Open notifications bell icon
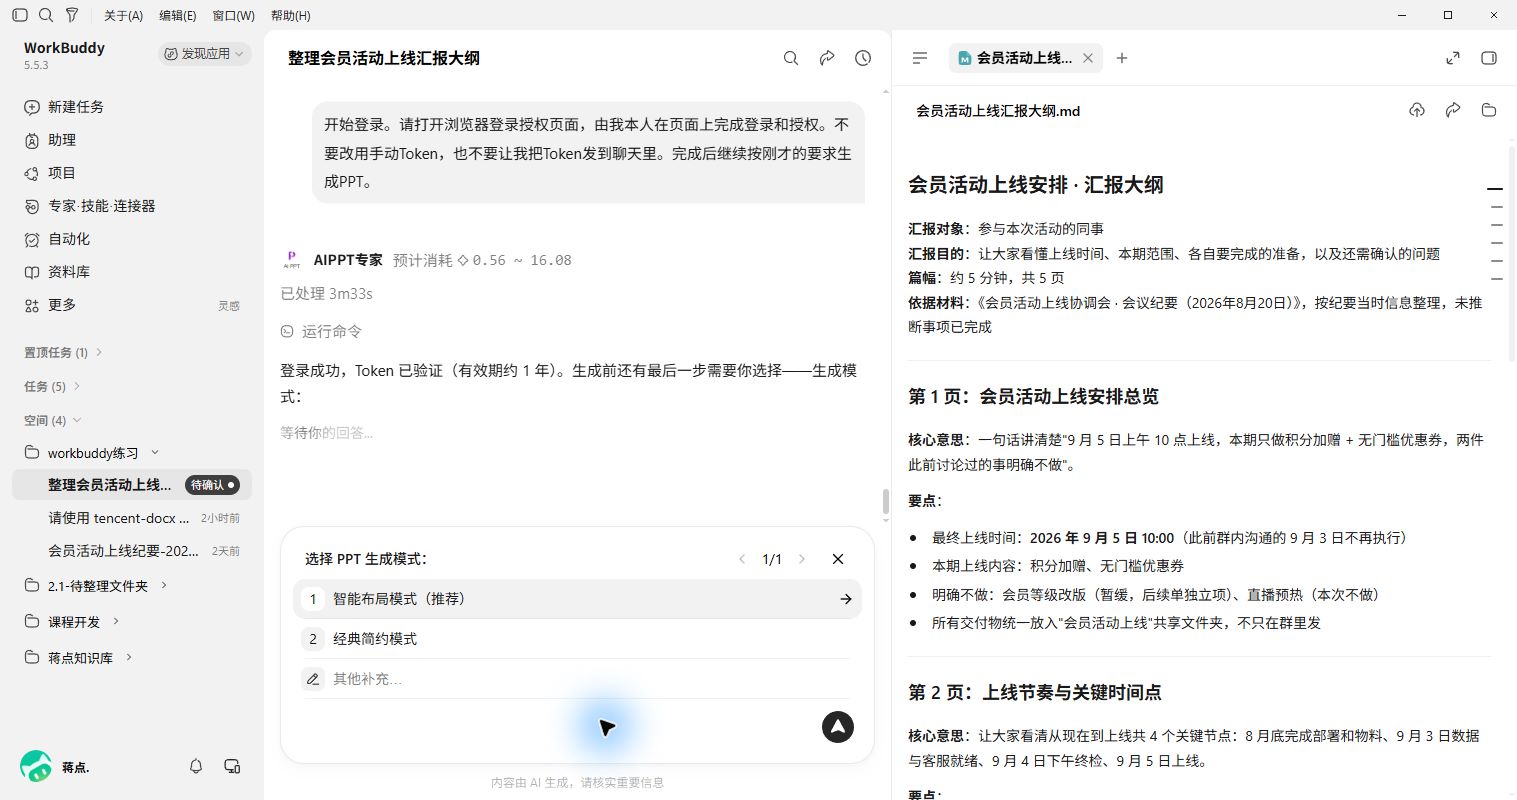 click(x=196, y=766)
